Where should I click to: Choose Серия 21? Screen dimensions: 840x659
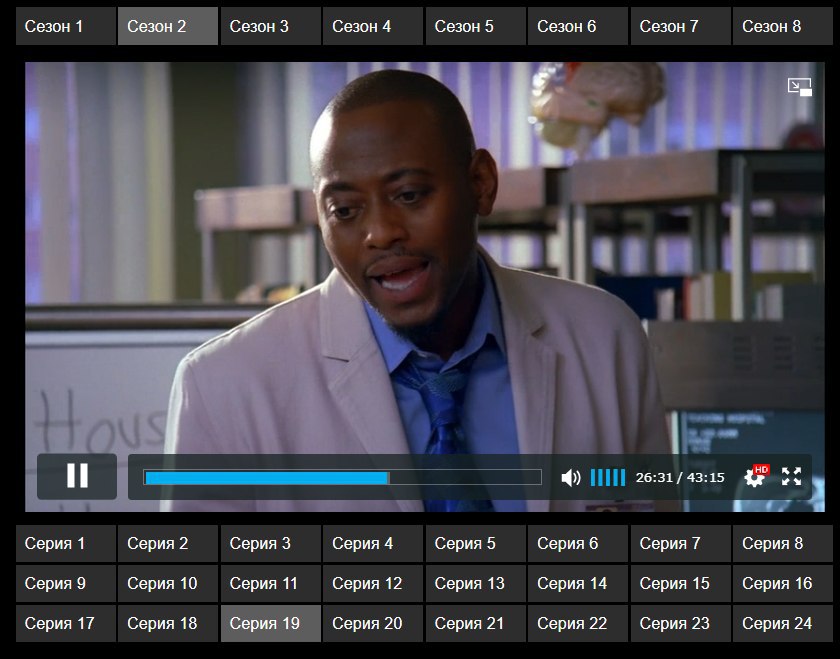(476, 624)
